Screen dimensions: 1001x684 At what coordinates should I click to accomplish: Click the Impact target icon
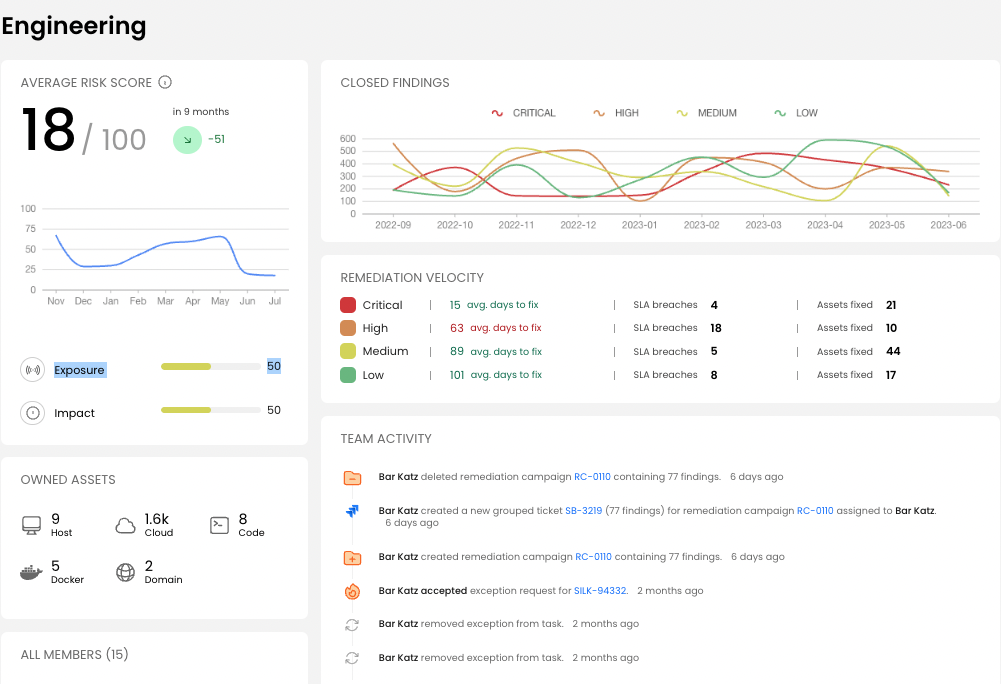point(31,413)
